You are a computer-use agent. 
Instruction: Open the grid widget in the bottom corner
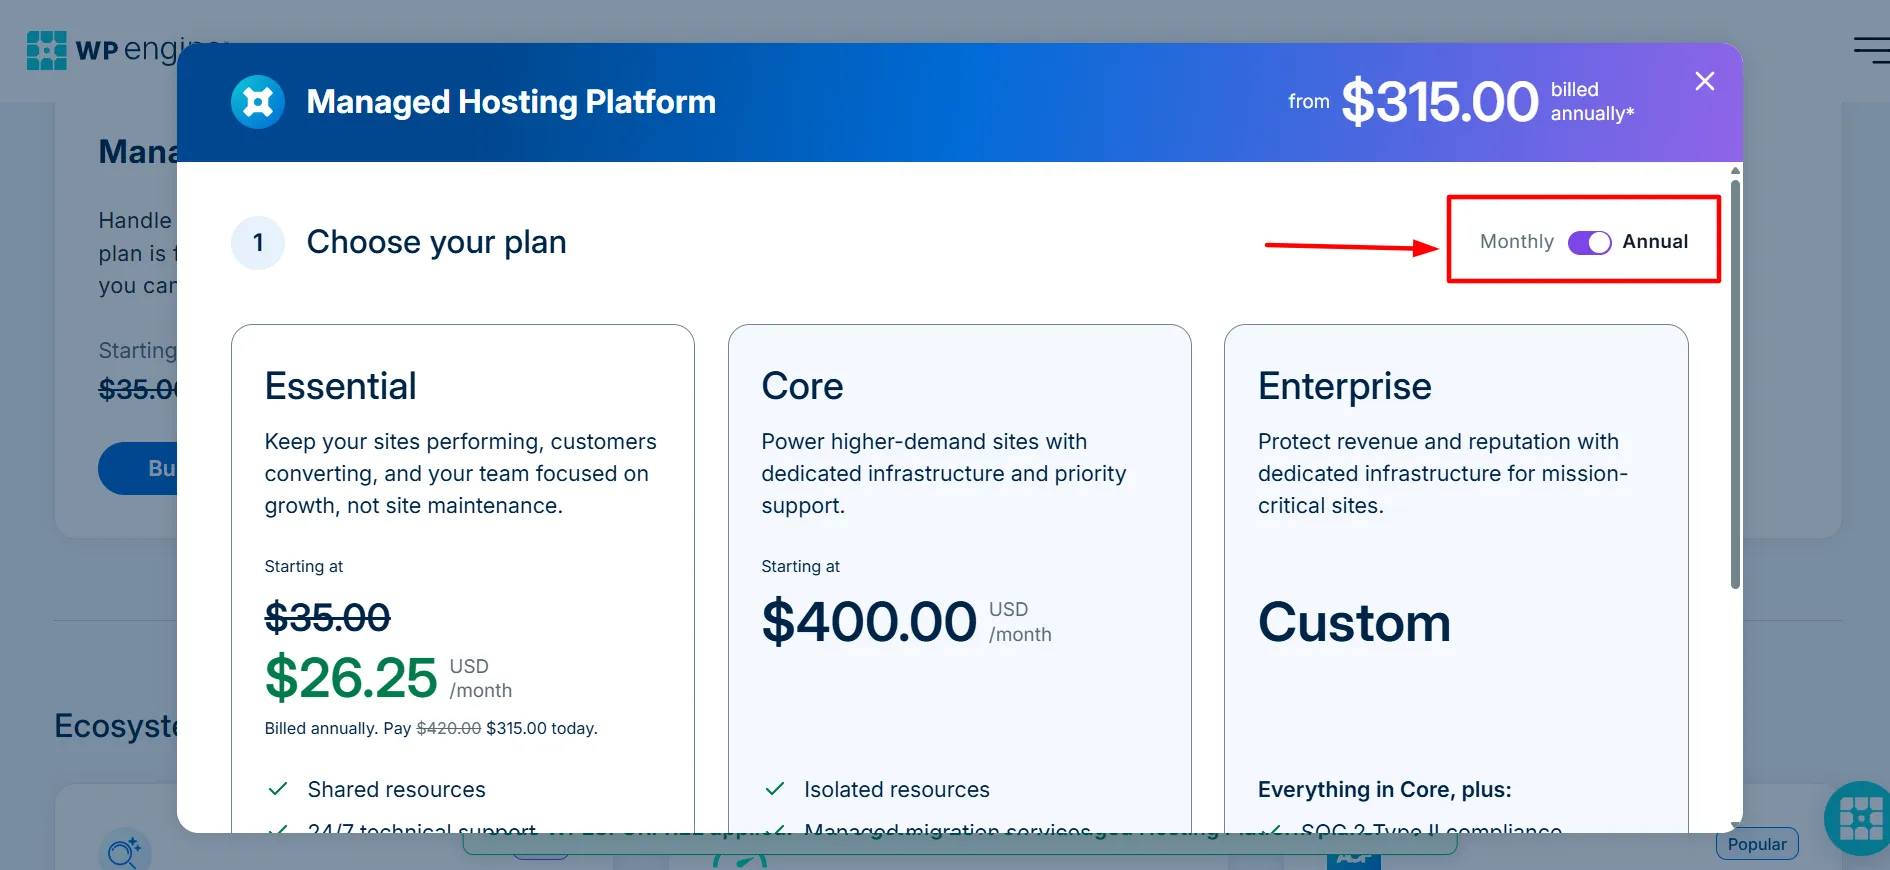point(1859,819)
